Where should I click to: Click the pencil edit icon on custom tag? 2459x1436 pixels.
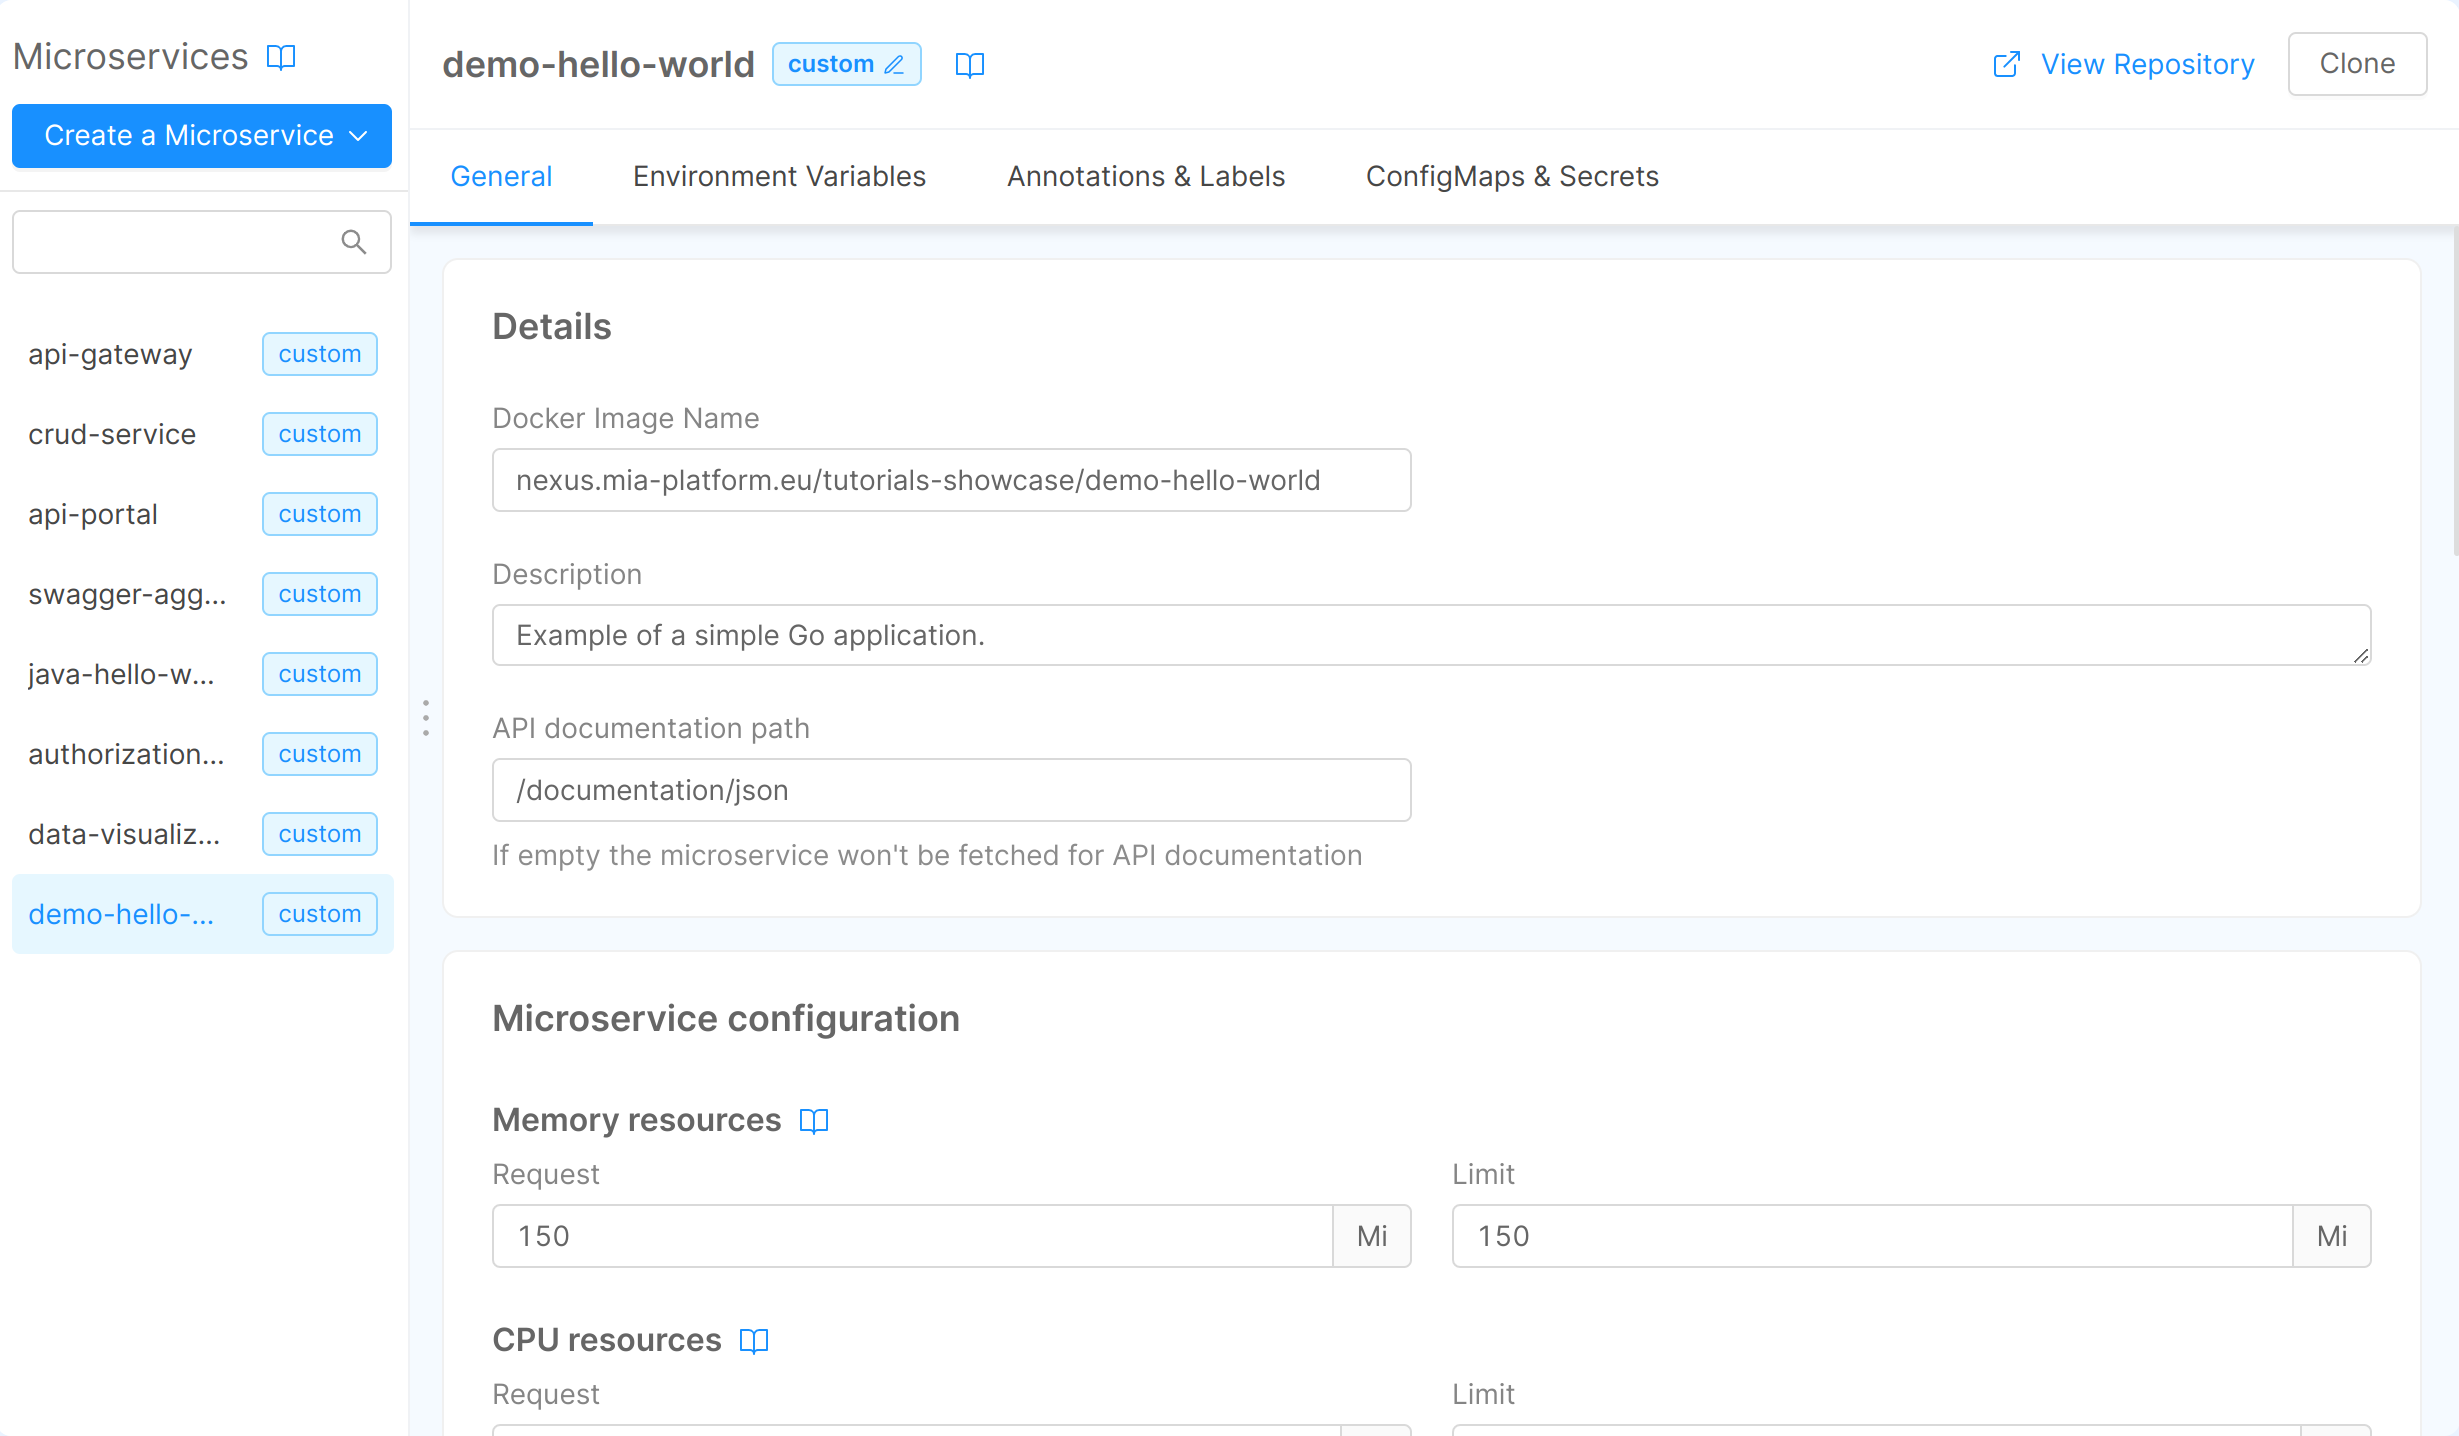[x=895, y=65]
